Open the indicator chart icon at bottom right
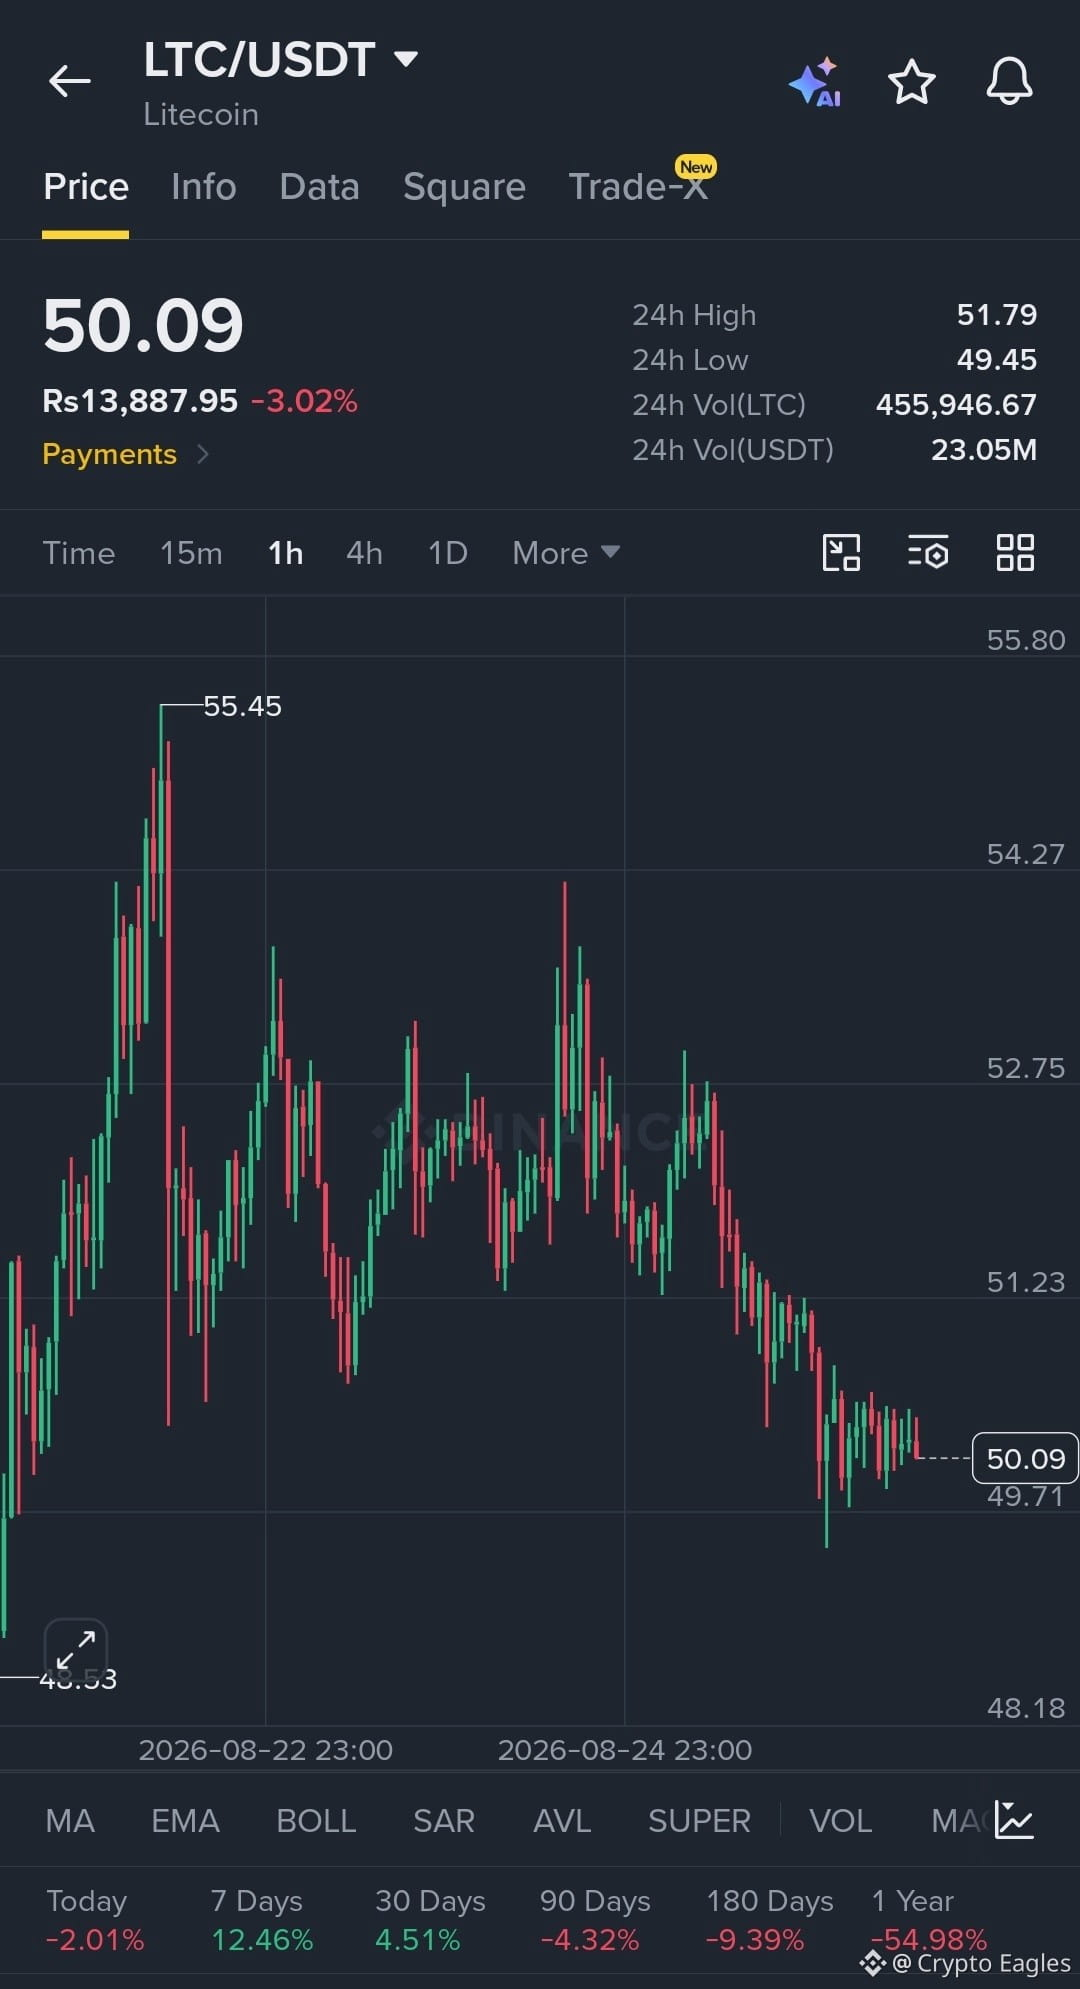This screenshot has height=1989, width=1080. point(1014,1820)
